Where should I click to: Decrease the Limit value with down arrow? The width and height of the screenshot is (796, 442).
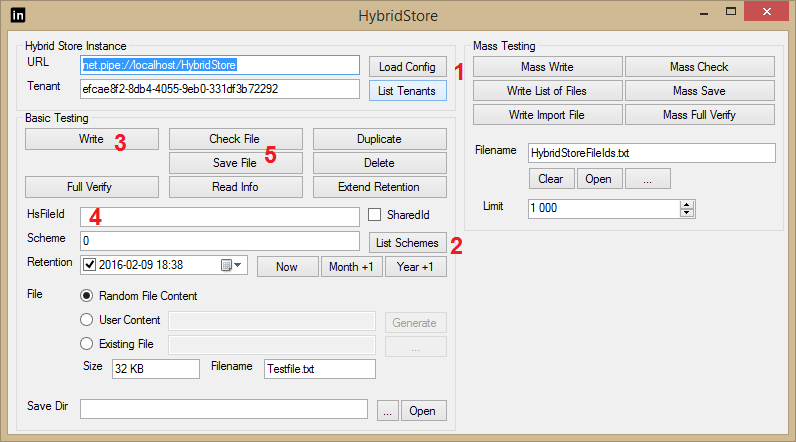point(687,212)
